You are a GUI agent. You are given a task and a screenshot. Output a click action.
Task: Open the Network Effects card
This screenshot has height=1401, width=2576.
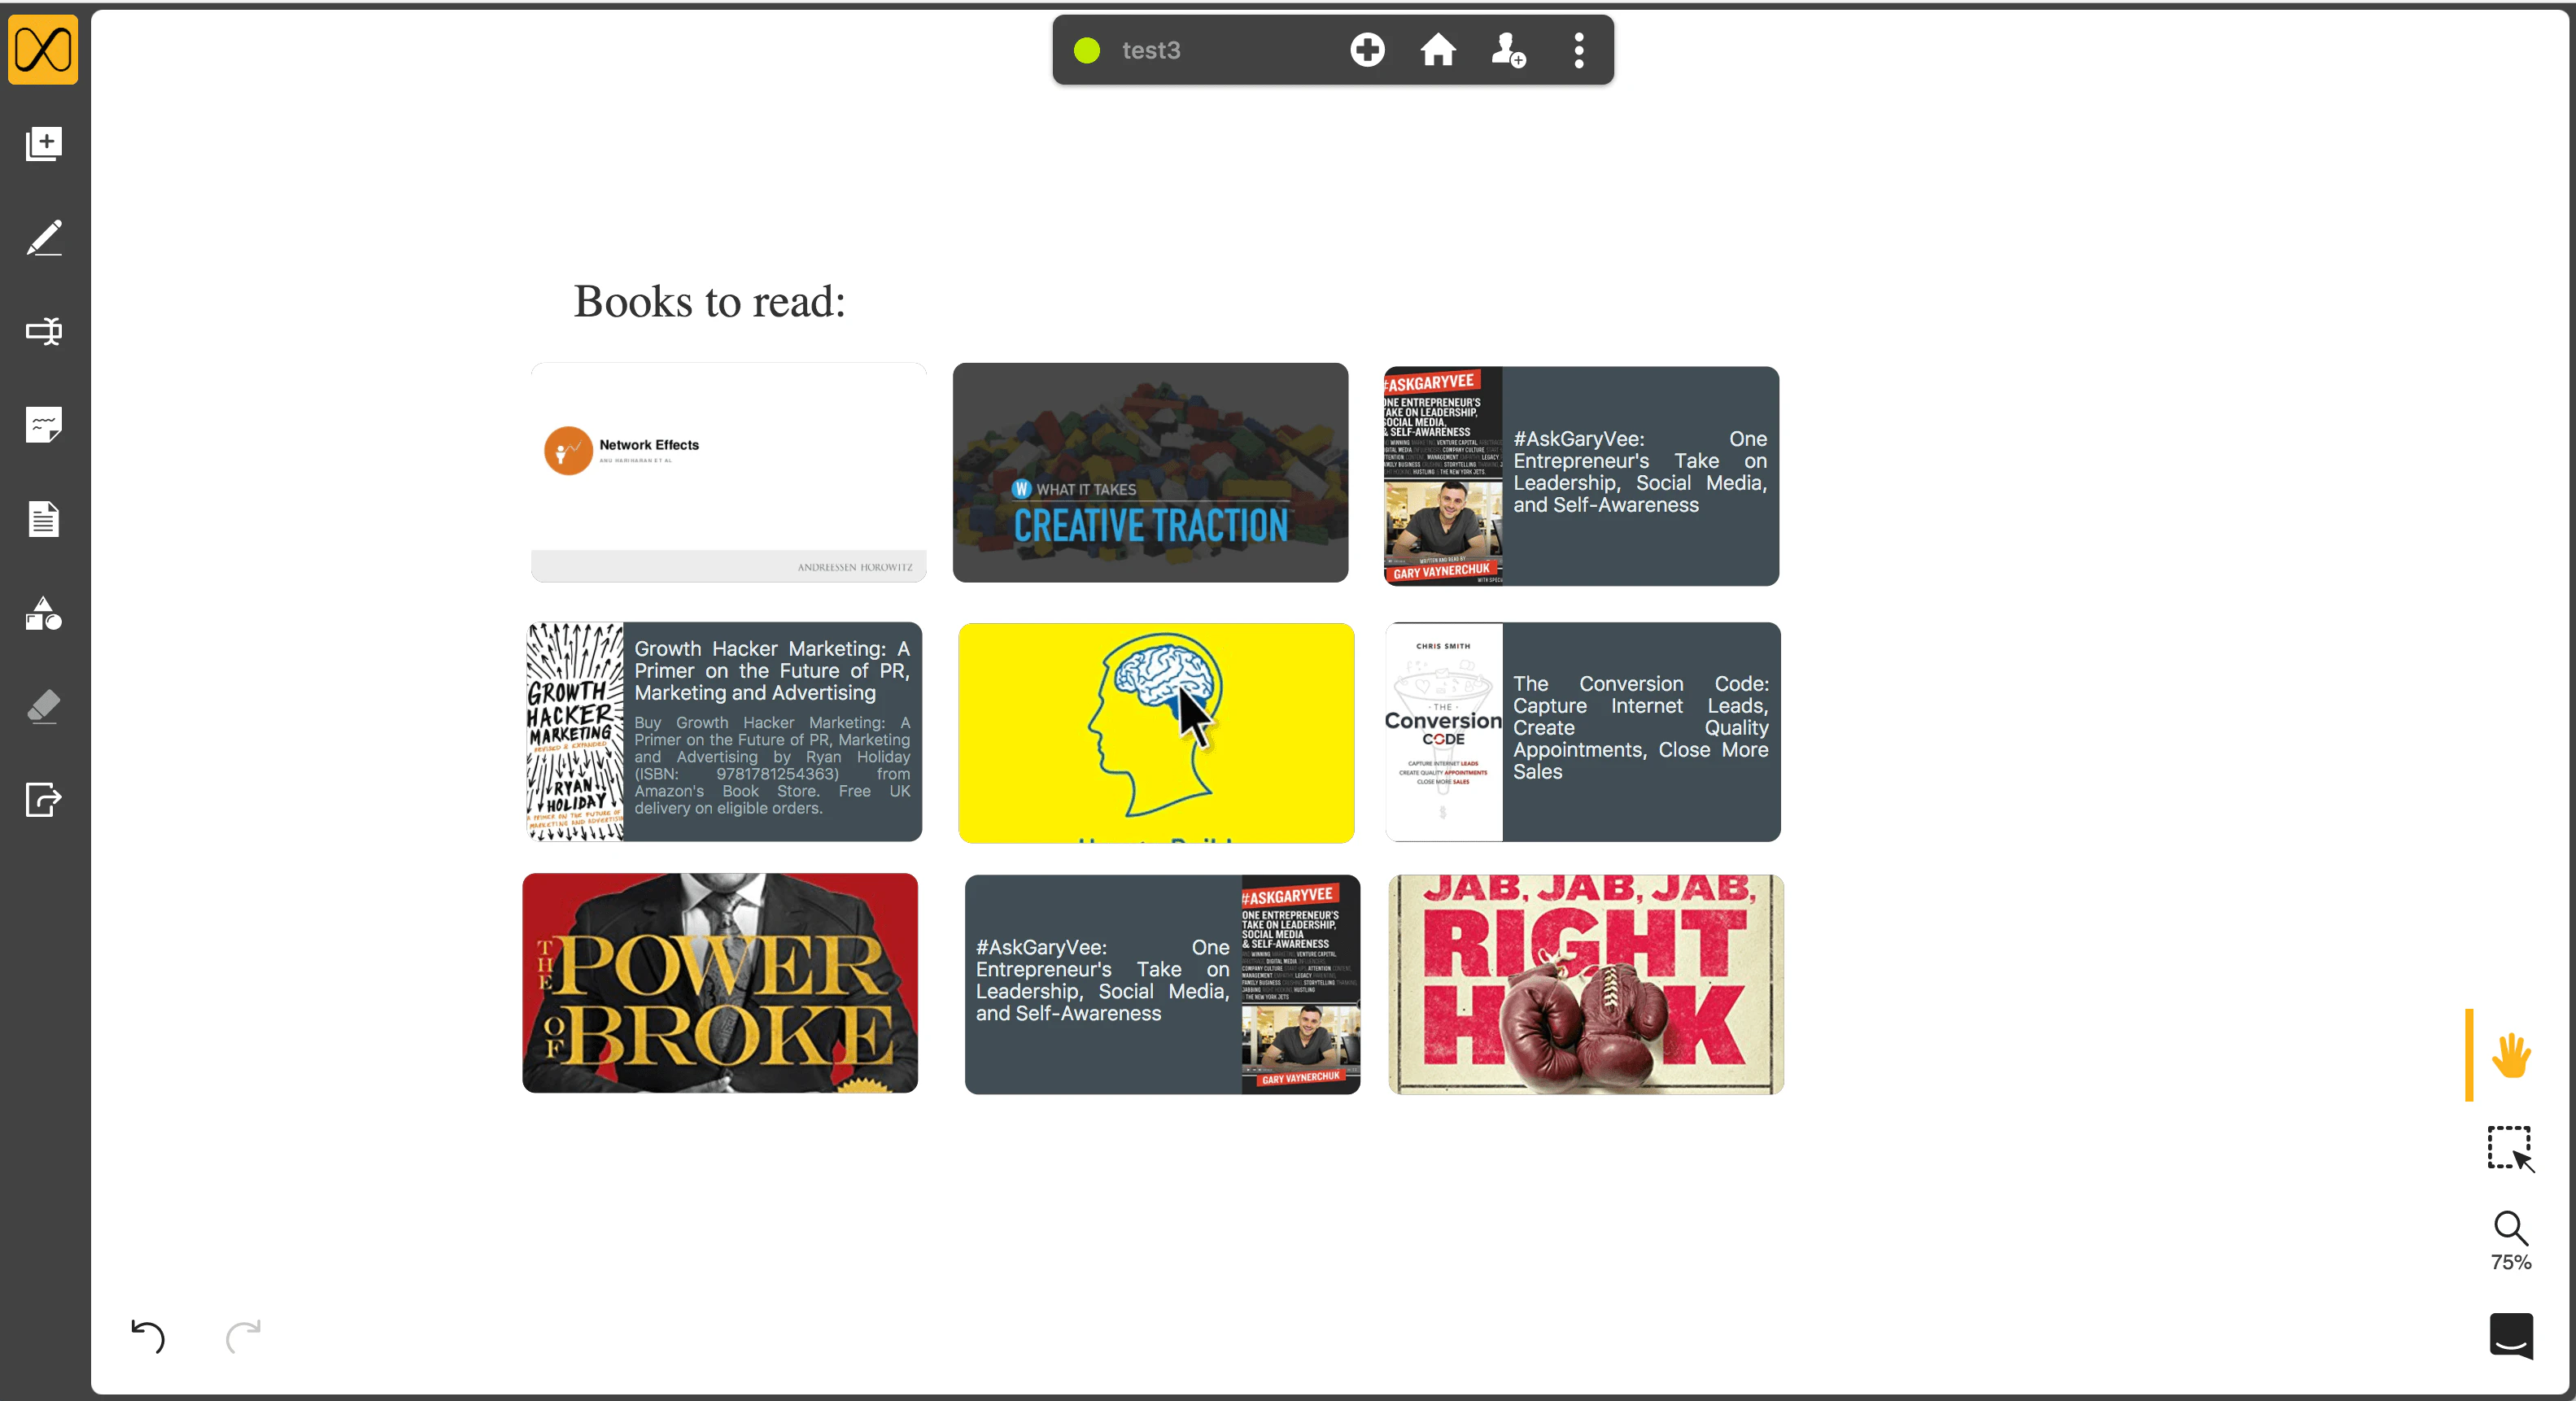(x=729, y=472)
